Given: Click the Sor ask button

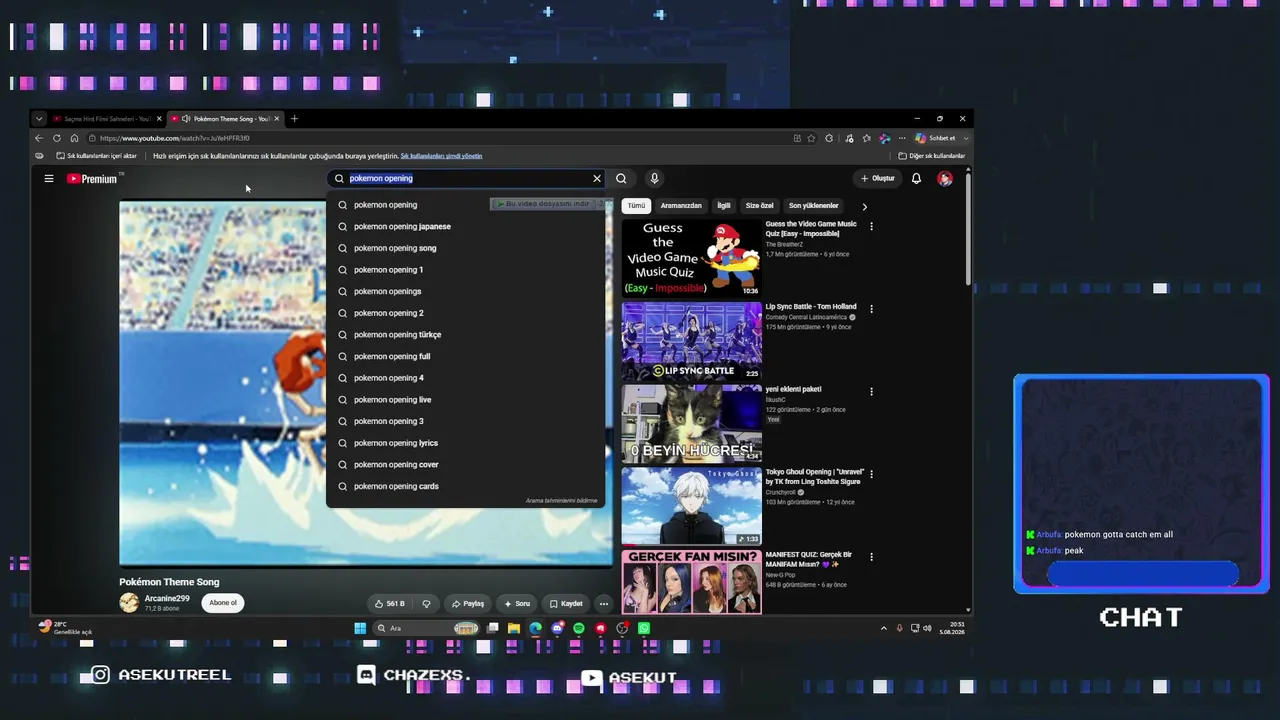Looking at the screenshot, I should click(517, 604).
